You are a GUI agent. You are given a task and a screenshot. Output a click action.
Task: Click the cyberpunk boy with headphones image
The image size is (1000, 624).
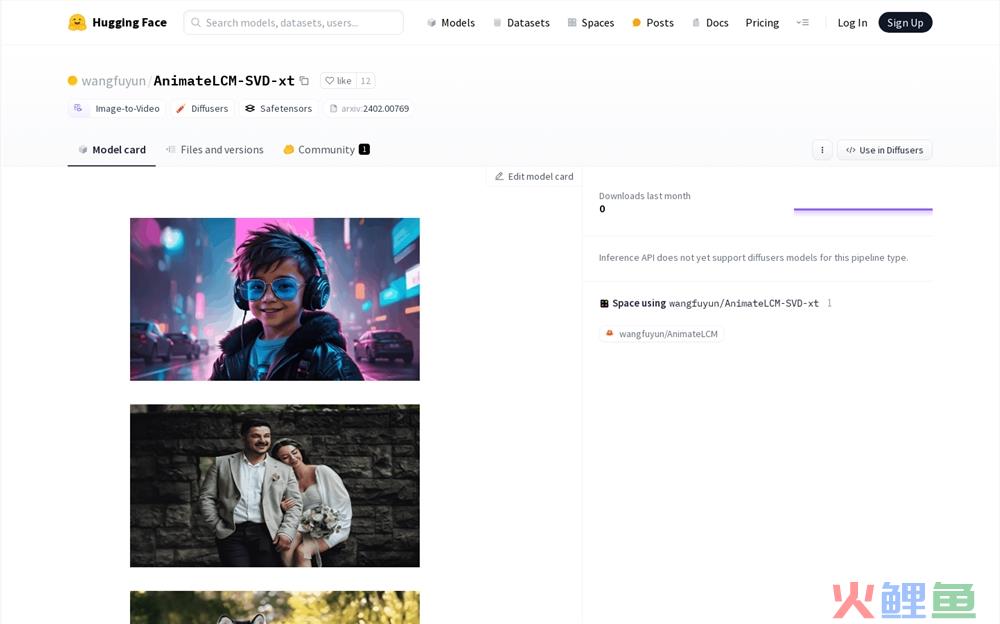click(x=275, y=299)
